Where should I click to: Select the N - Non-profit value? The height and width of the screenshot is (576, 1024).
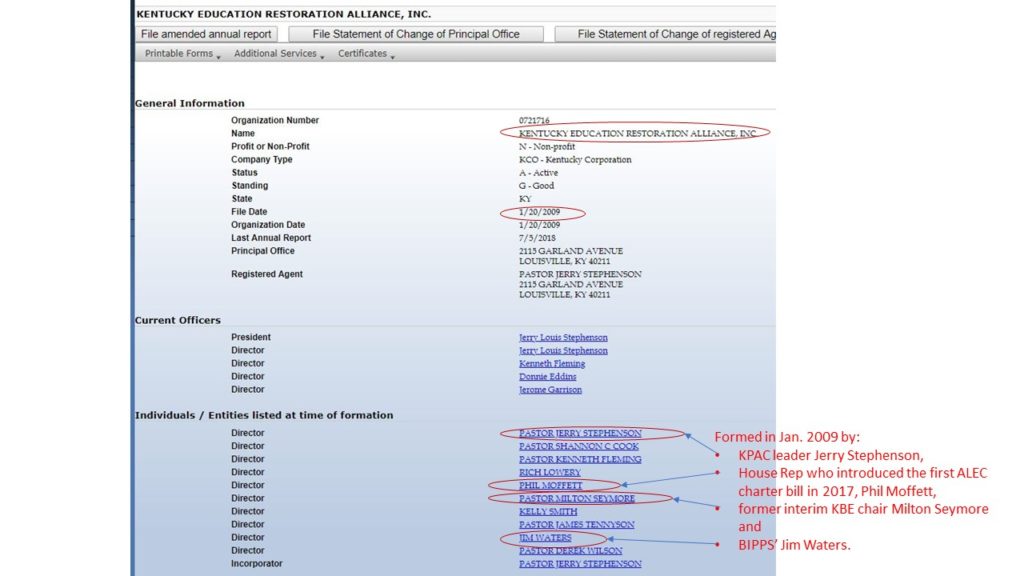coord(547,147)
